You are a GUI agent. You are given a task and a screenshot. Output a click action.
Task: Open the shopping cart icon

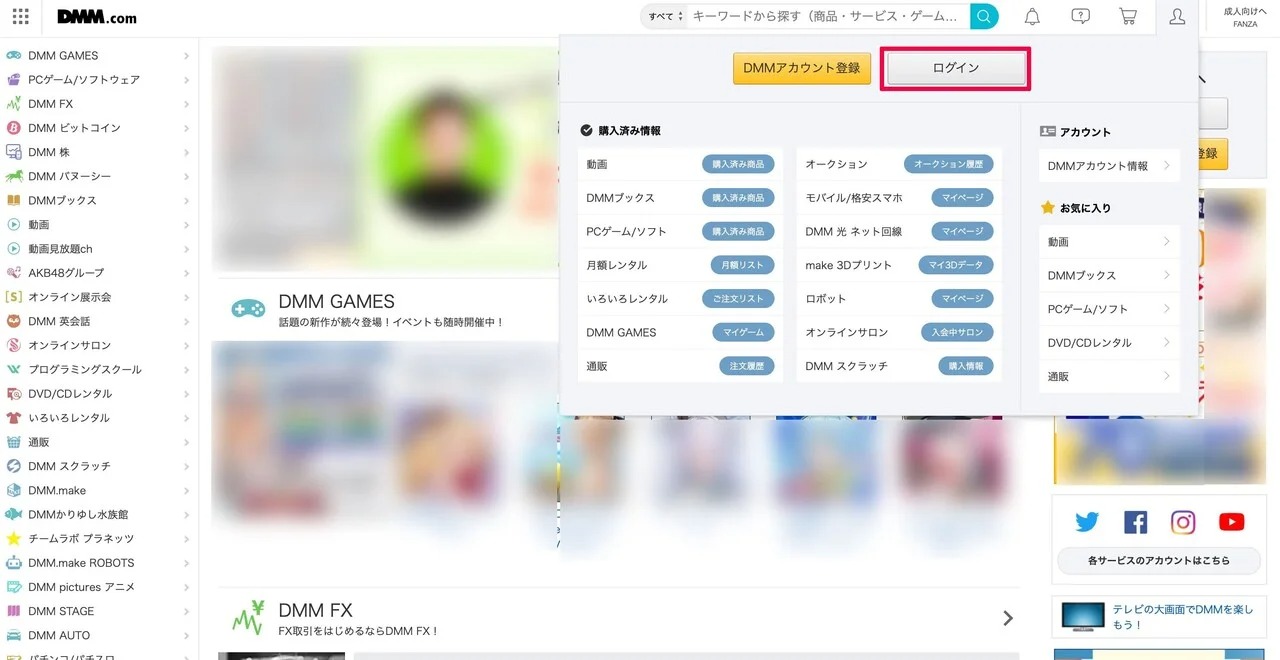pos(1128,16)
